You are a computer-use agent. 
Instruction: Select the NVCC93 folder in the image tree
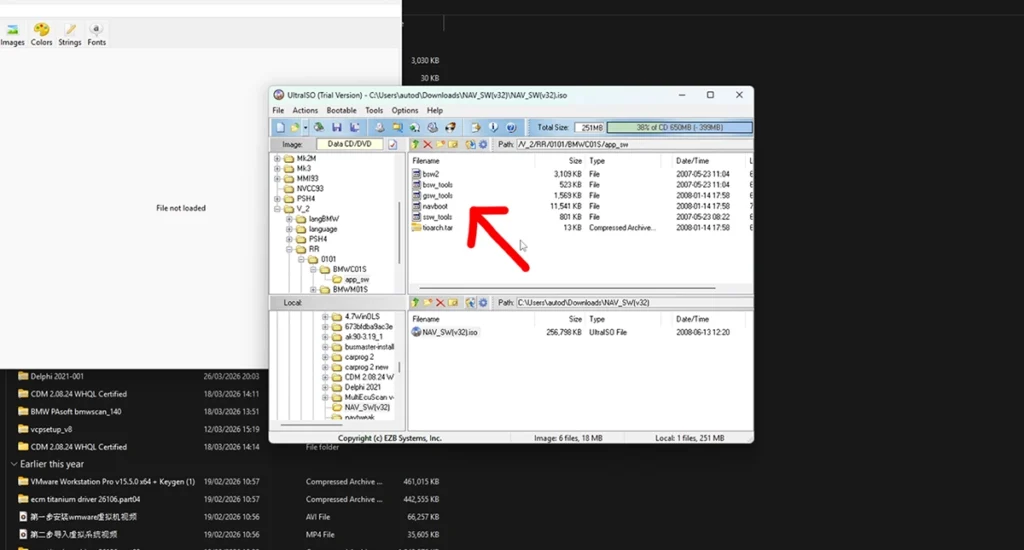pos(310,189)
